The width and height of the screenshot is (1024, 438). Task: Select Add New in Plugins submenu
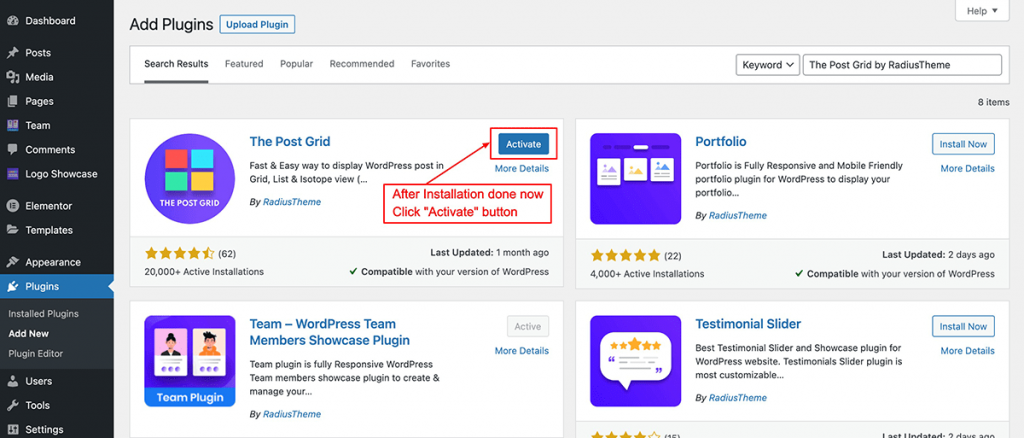click(29, 334)
